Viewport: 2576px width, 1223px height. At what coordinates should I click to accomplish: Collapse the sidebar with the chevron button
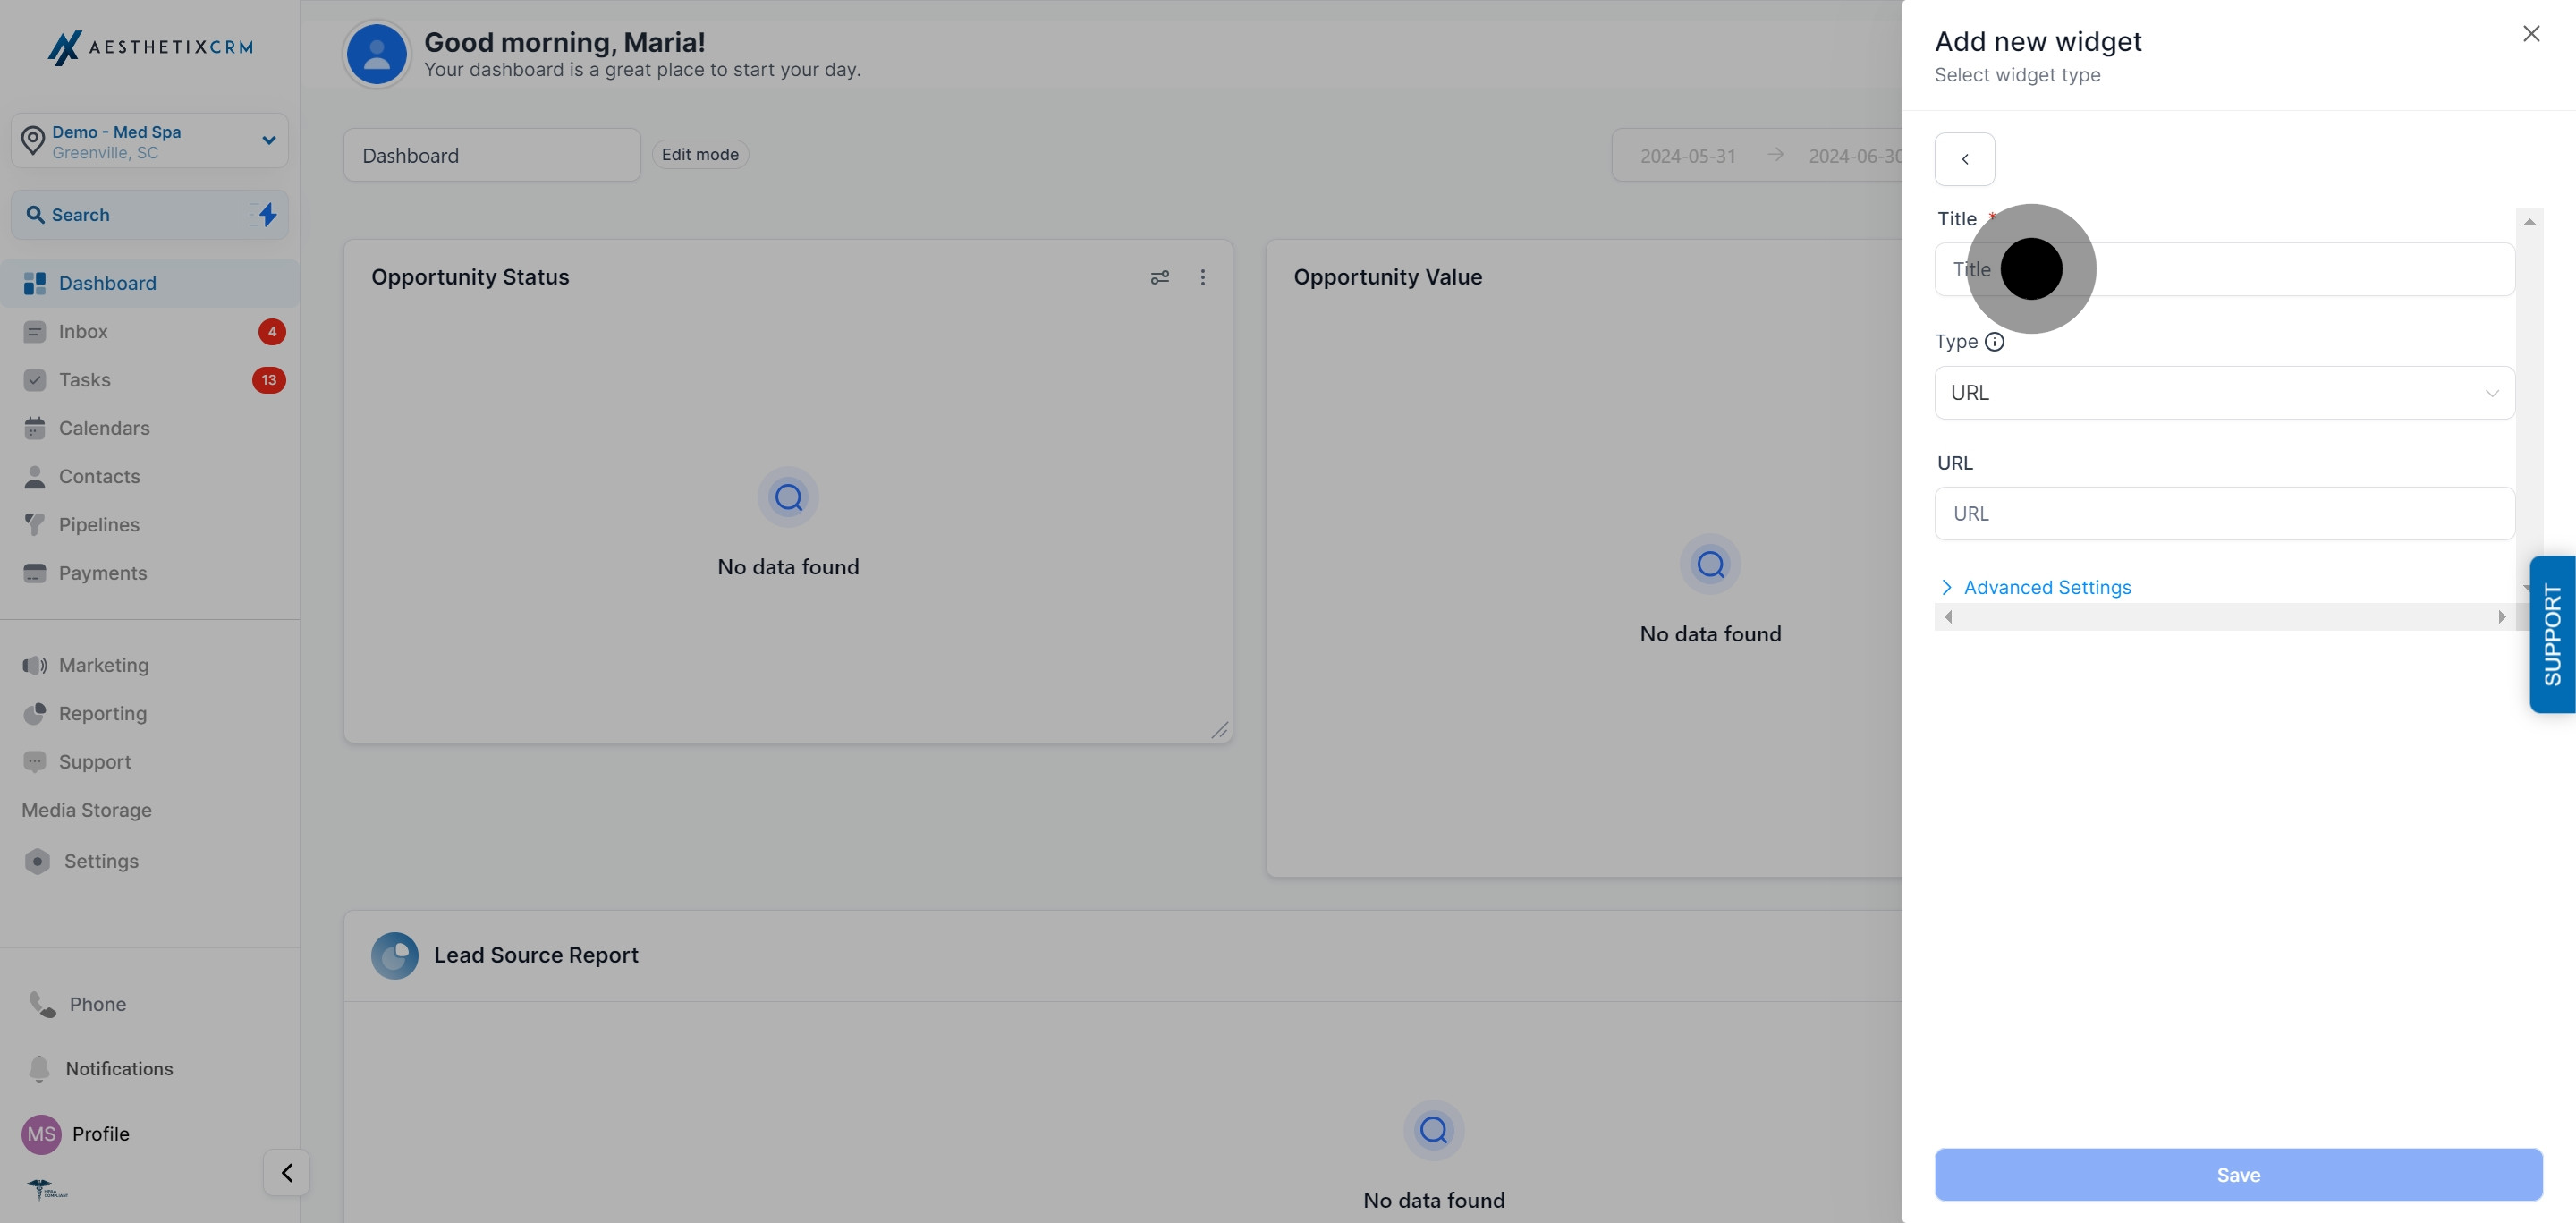tap(286, 1172)
